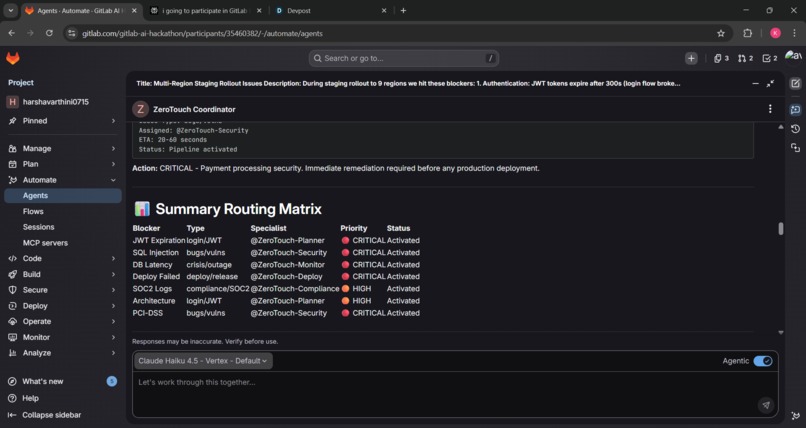Click the Search or go to field
806x428 pixels.
tap(404, 59)
